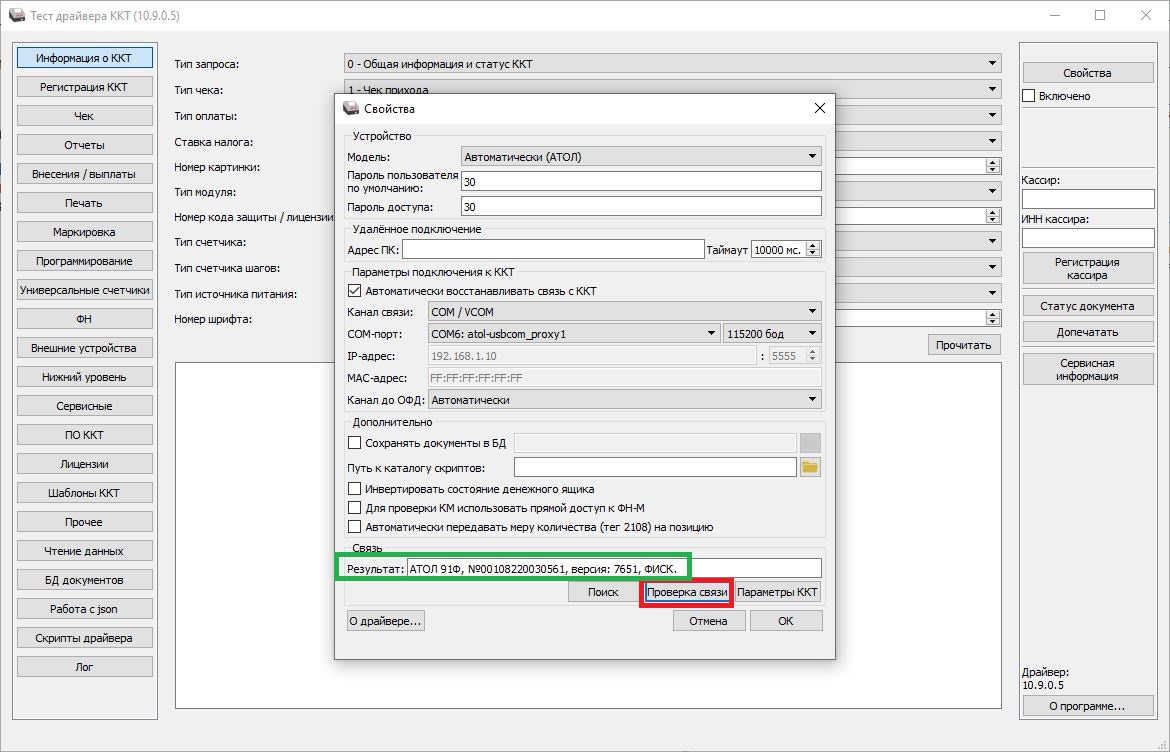This screenshot has width=1170, height=752.
Task: Check 'Инвертировать состояние денежного ящика' option
Action: pos(354,489)
